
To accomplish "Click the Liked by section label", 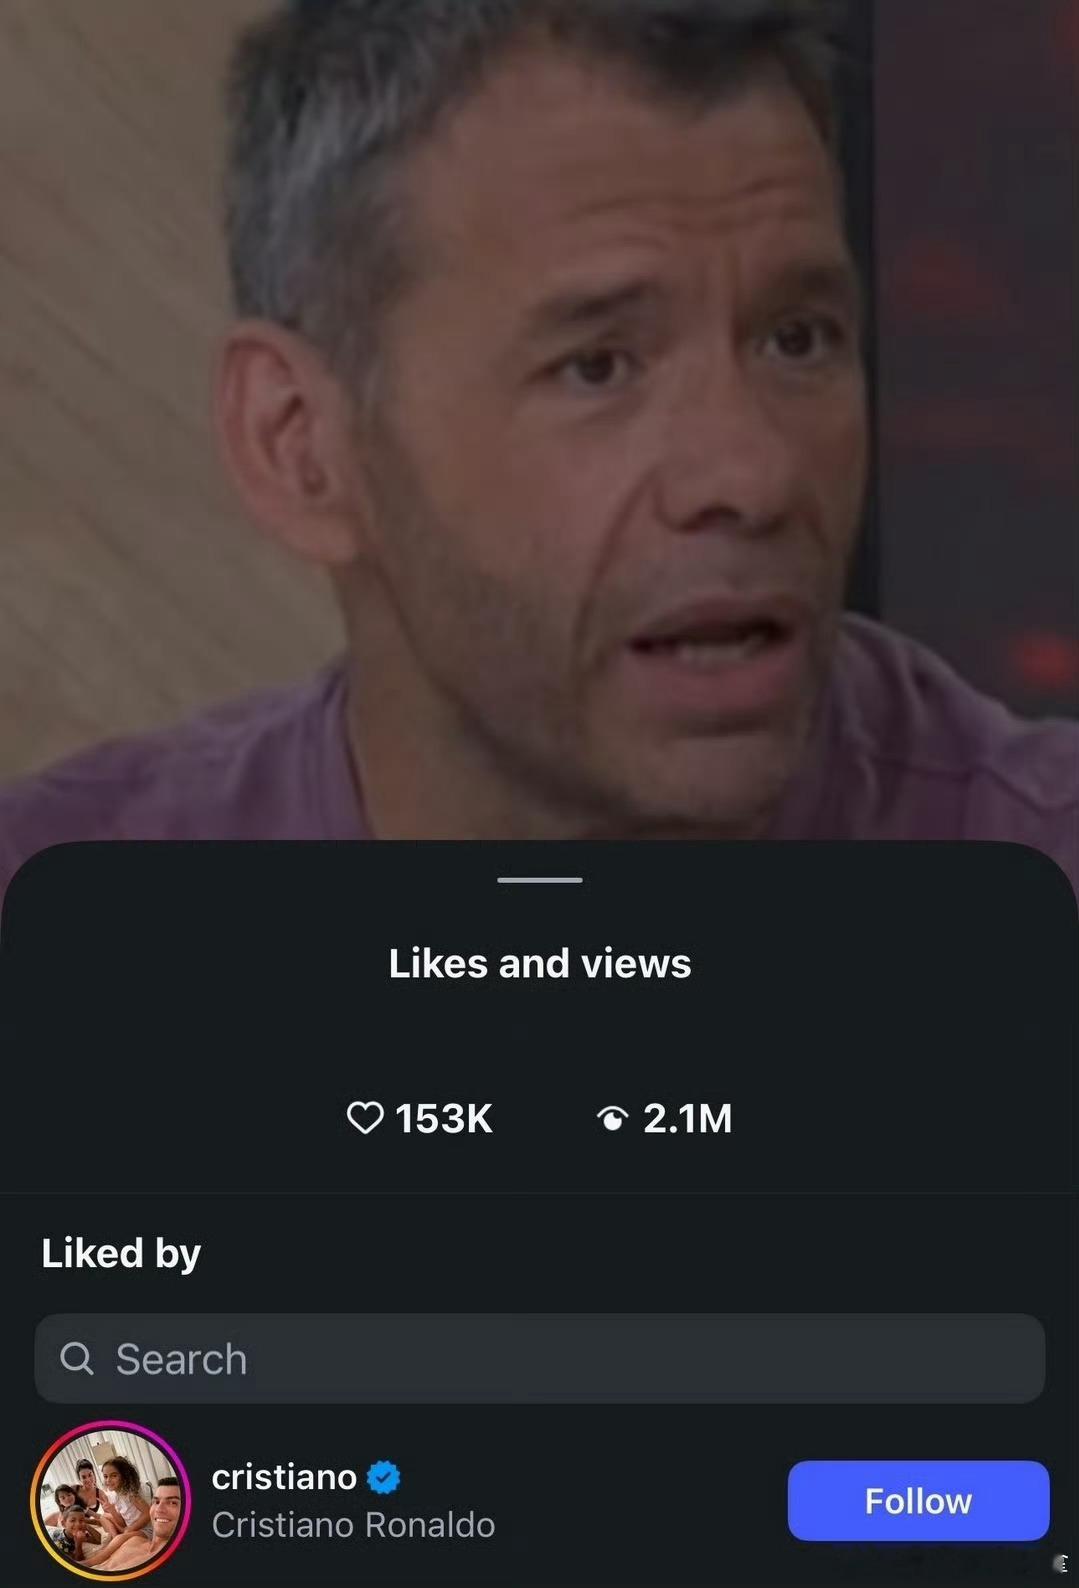I will (x=121, y=1253).
